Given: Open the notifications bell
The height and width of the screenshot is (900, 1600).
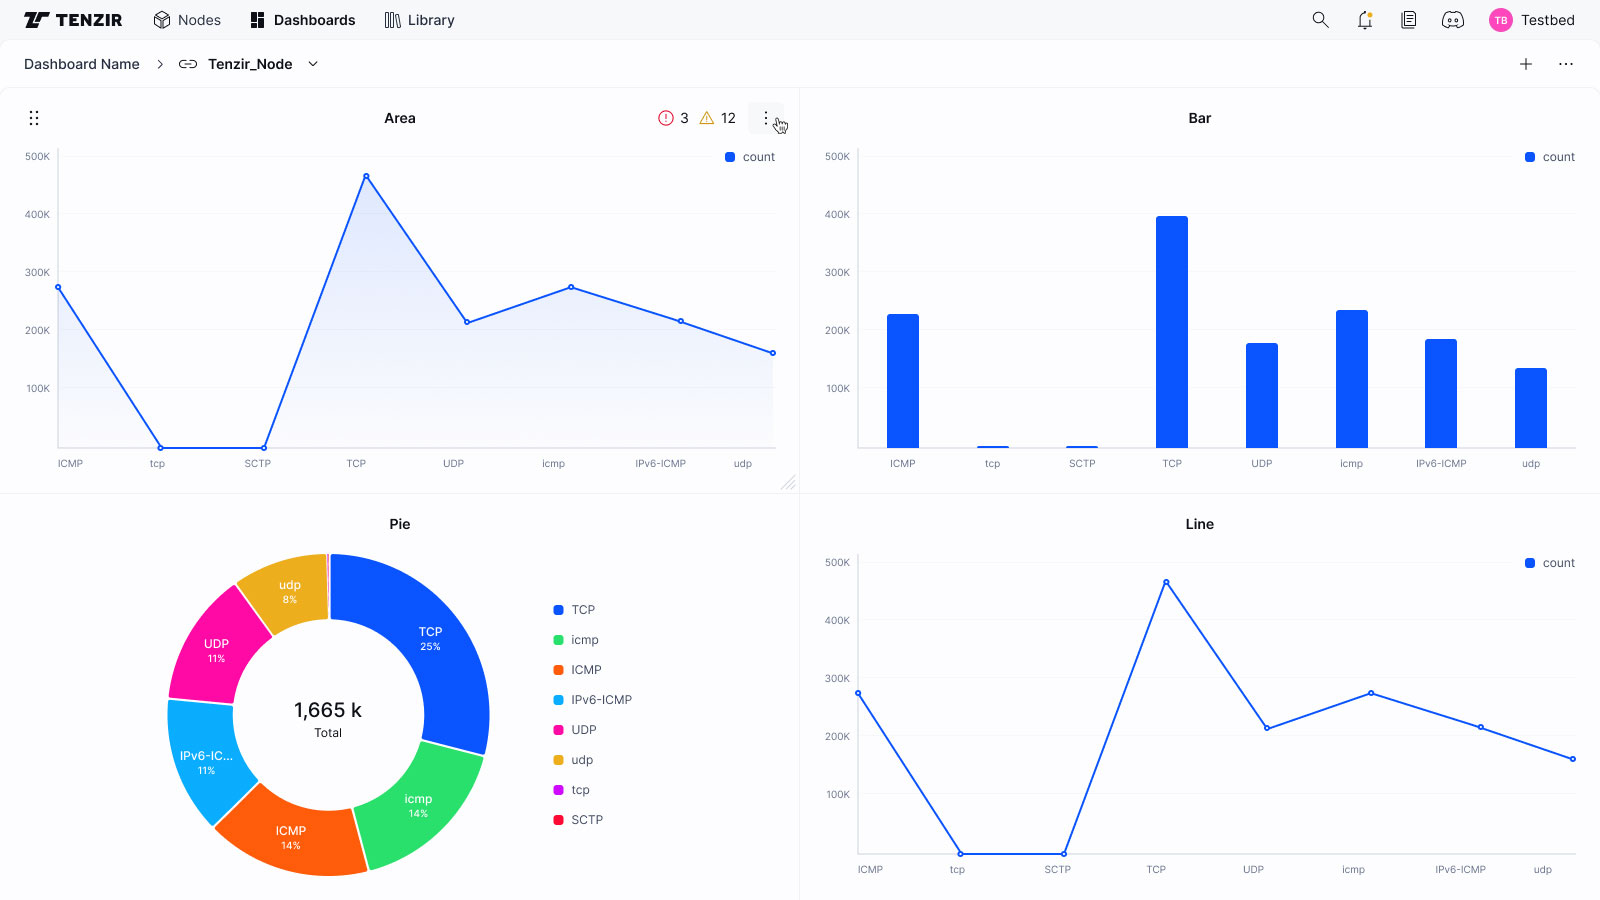Looking at the screenshot, I should pyautogui.click(x=1365, y=20).
